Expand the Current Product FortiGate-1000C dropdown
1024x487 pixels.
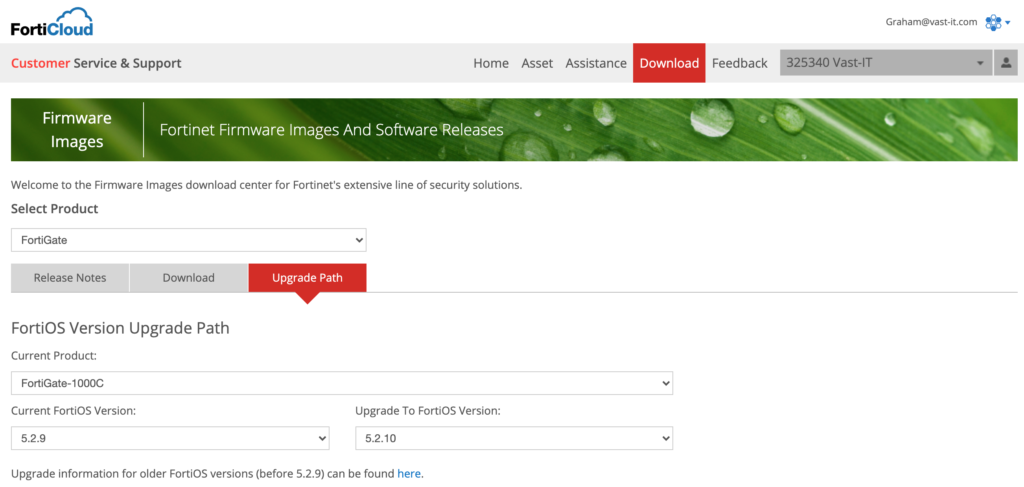(x=341, y=383)
